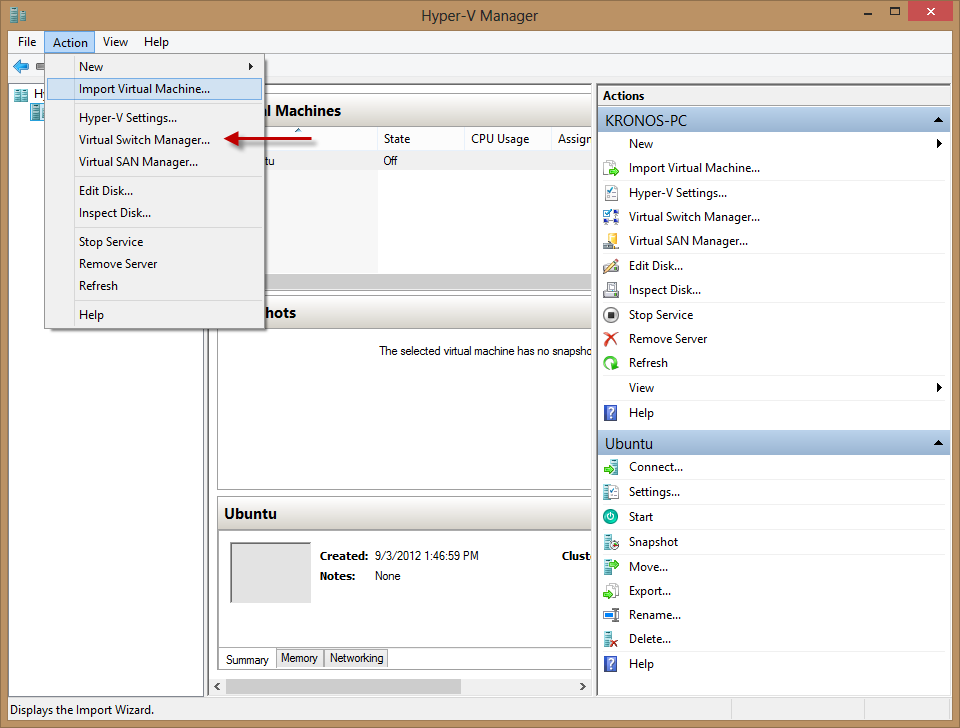Click the red Remove Server icon
Screen dimensions: 960x728
(x=611, y=339)
